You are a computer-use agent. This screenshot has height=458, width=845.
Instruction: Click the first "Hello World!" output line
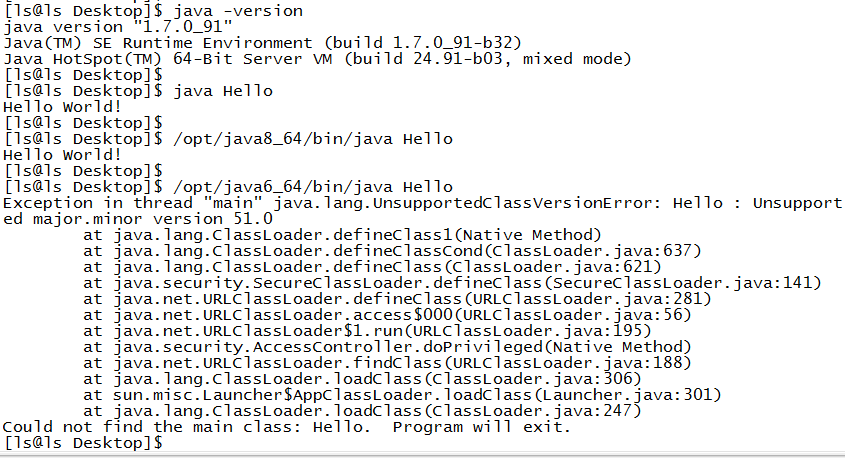coord(62,106)
